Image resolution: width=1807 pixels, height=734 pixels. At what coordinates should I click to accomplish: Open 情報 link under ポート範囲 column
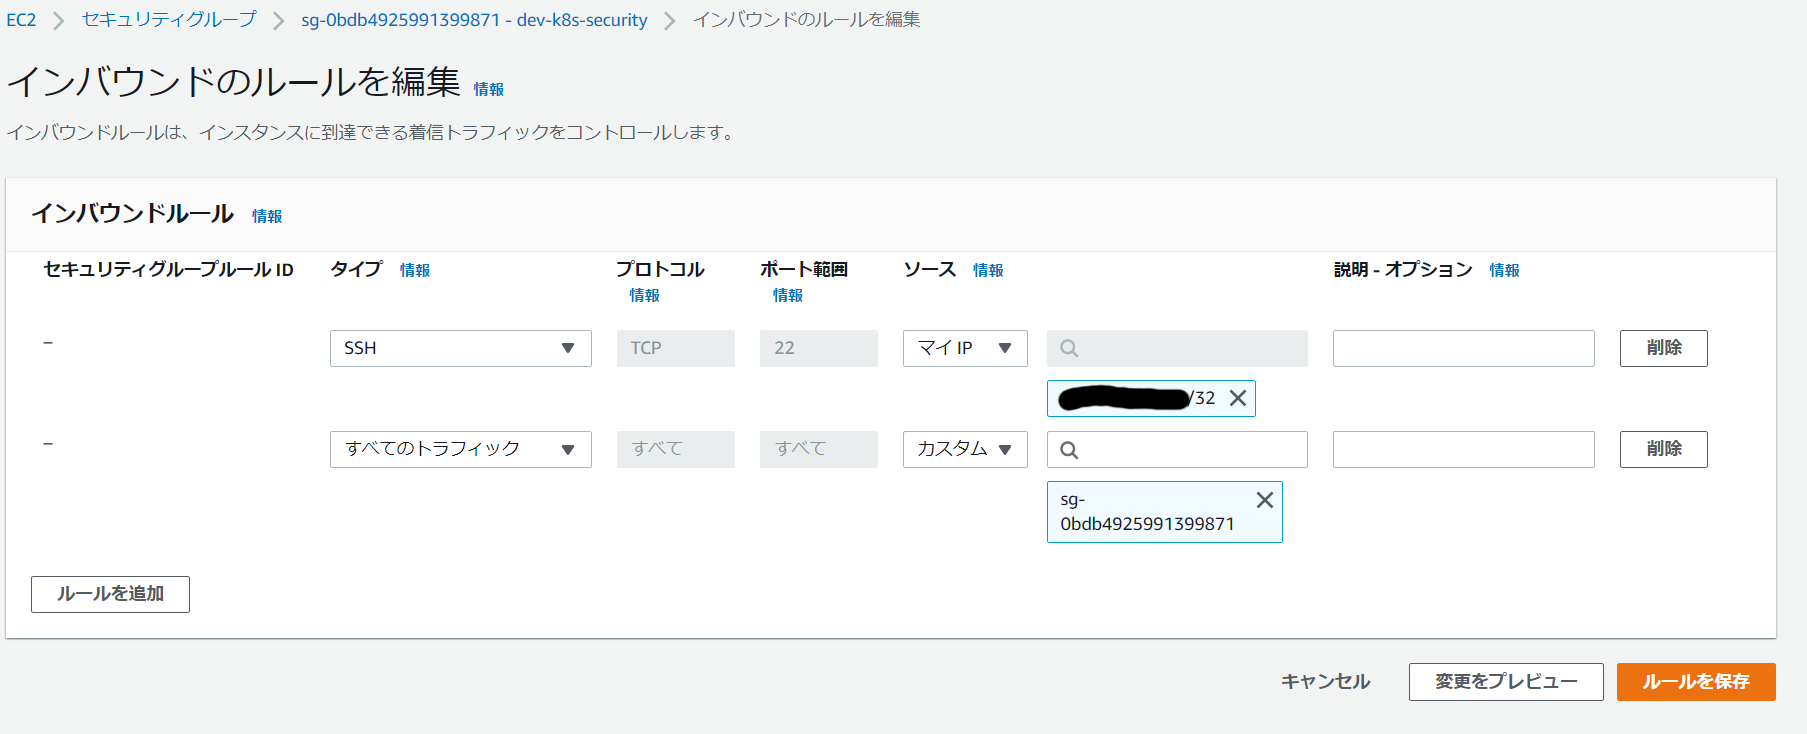(787, 295)
